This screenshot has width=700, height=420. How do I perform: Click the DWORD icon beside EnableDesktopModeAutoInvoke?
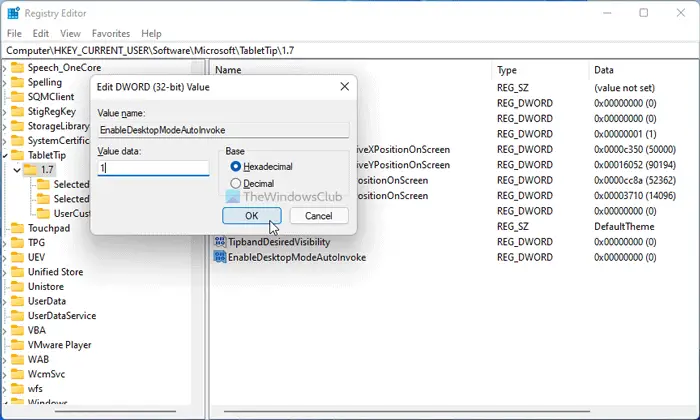click(220, 257)
